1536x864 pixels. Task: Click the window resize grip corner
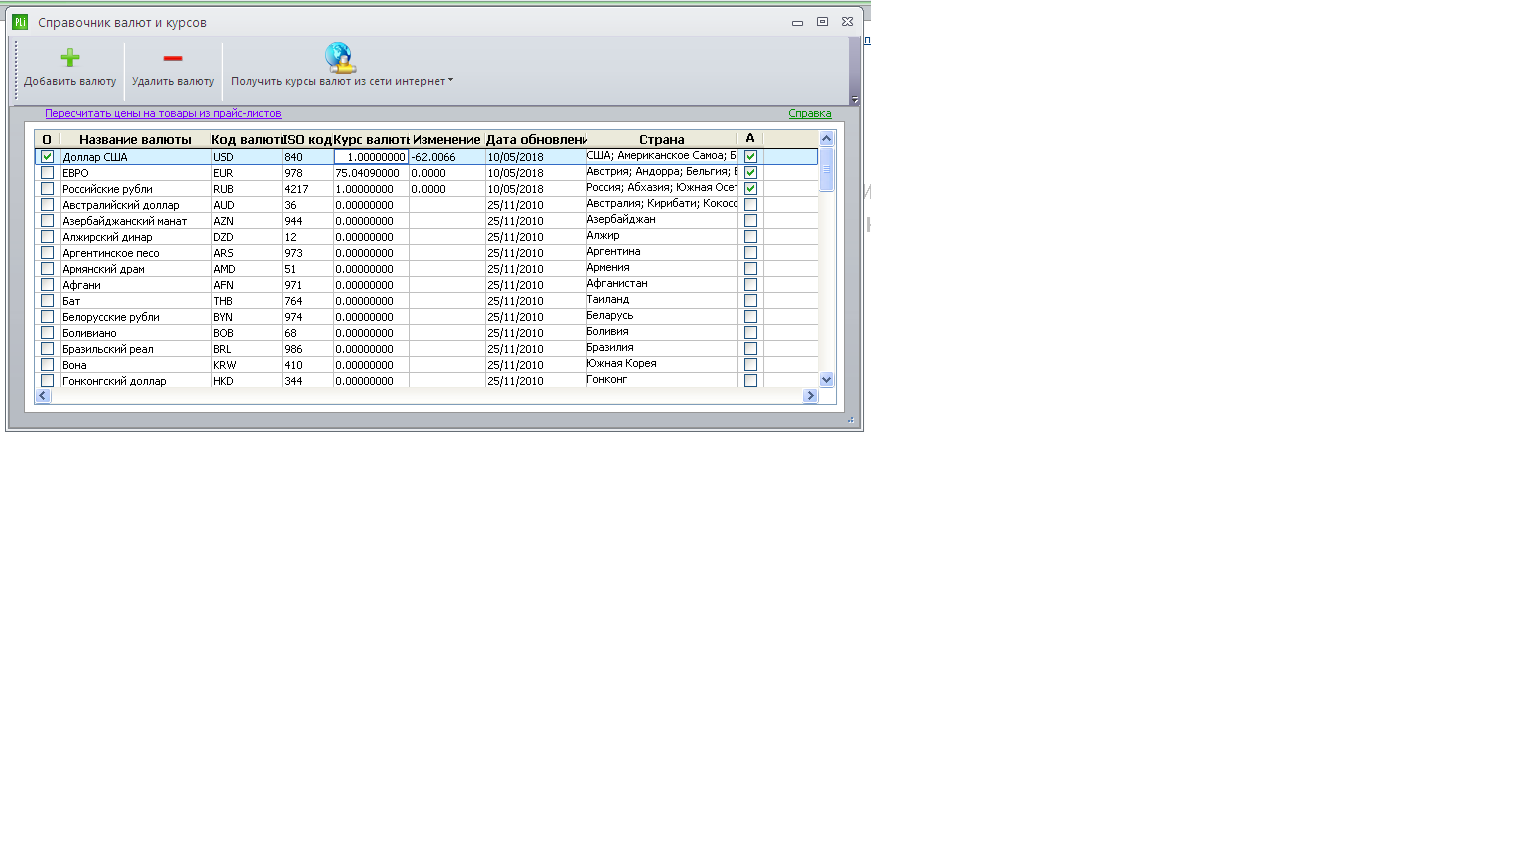coord(851,419)
